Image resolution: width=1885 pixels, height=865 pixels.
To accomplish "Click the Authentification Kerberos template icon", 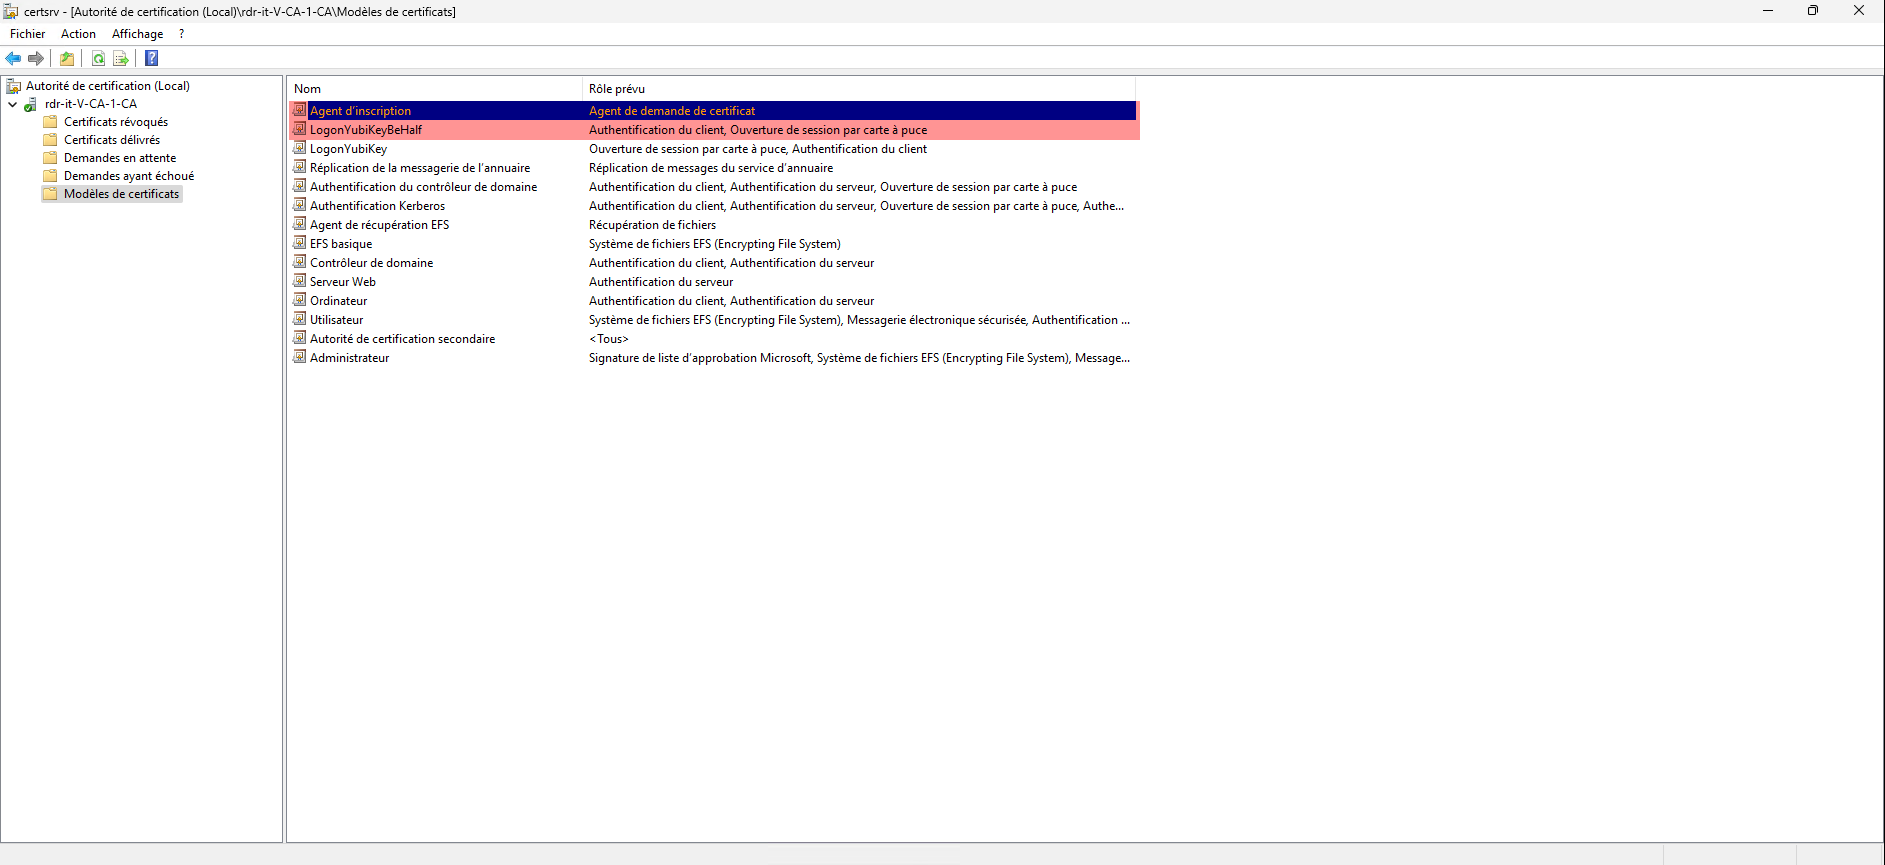I will click(299, 205).
